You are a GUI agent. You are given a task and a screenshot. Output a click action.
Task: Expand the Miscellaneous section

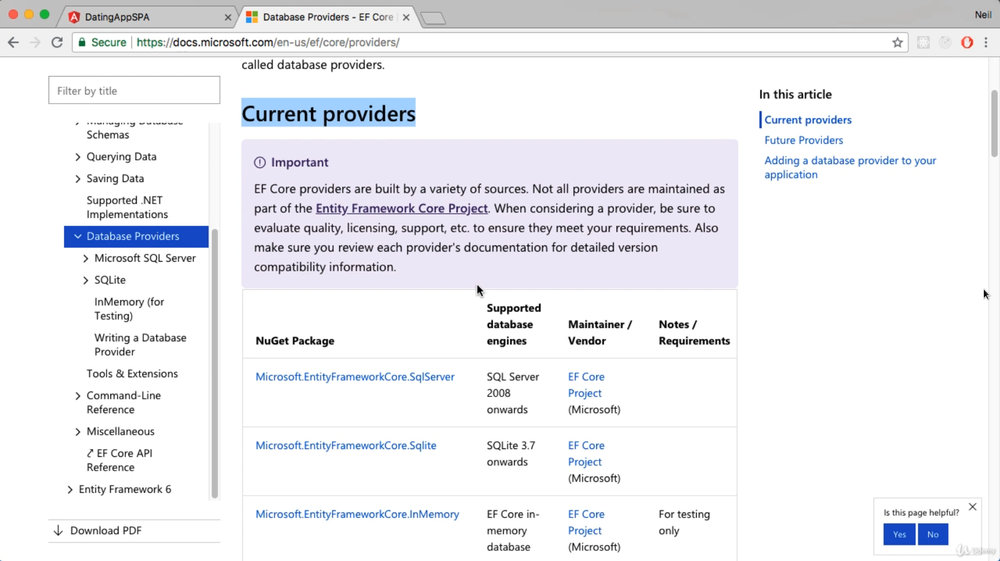tap(78, 432)
